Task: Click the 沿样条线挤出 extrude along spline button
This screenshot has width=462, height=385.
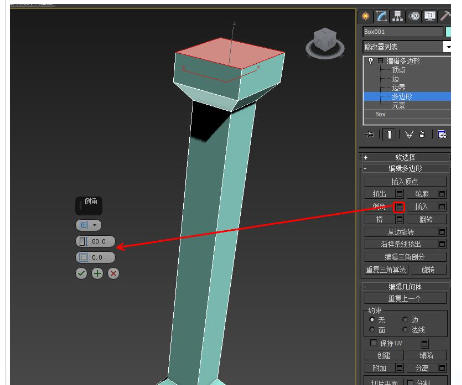Action: (x=401, y=244)
